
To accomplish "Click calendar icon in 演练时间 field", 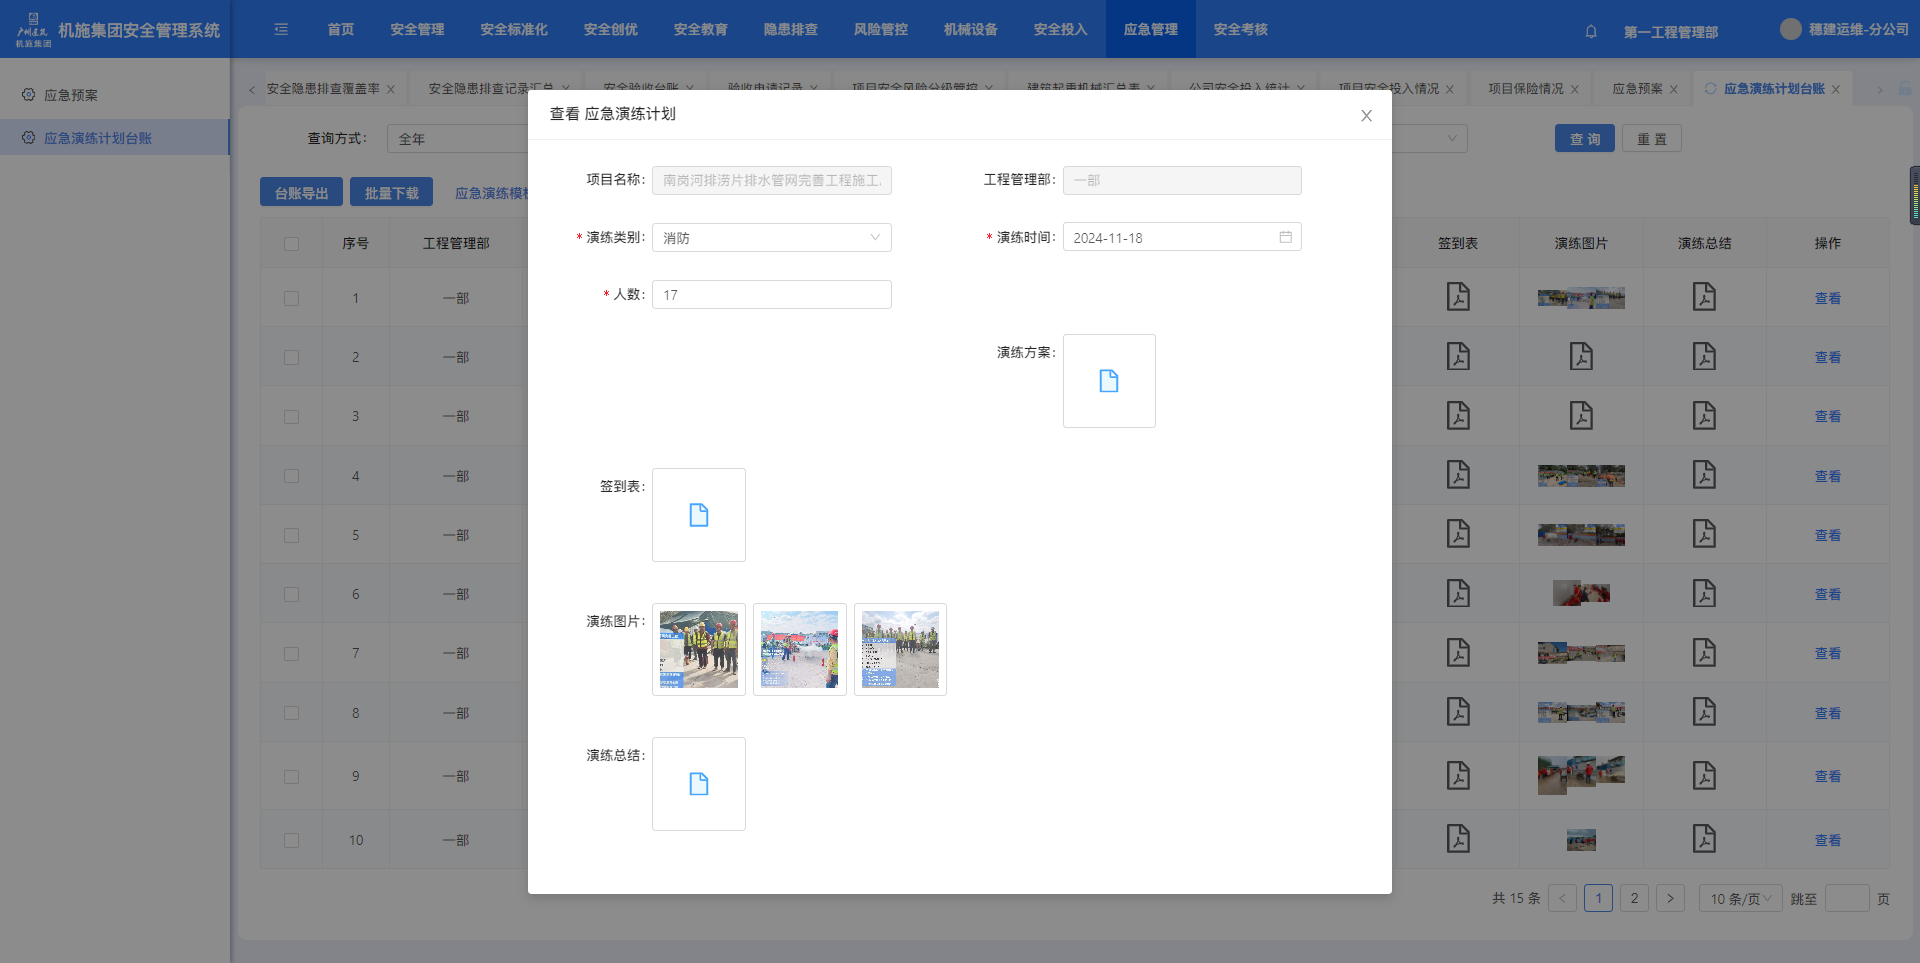I will (1285, 237).
